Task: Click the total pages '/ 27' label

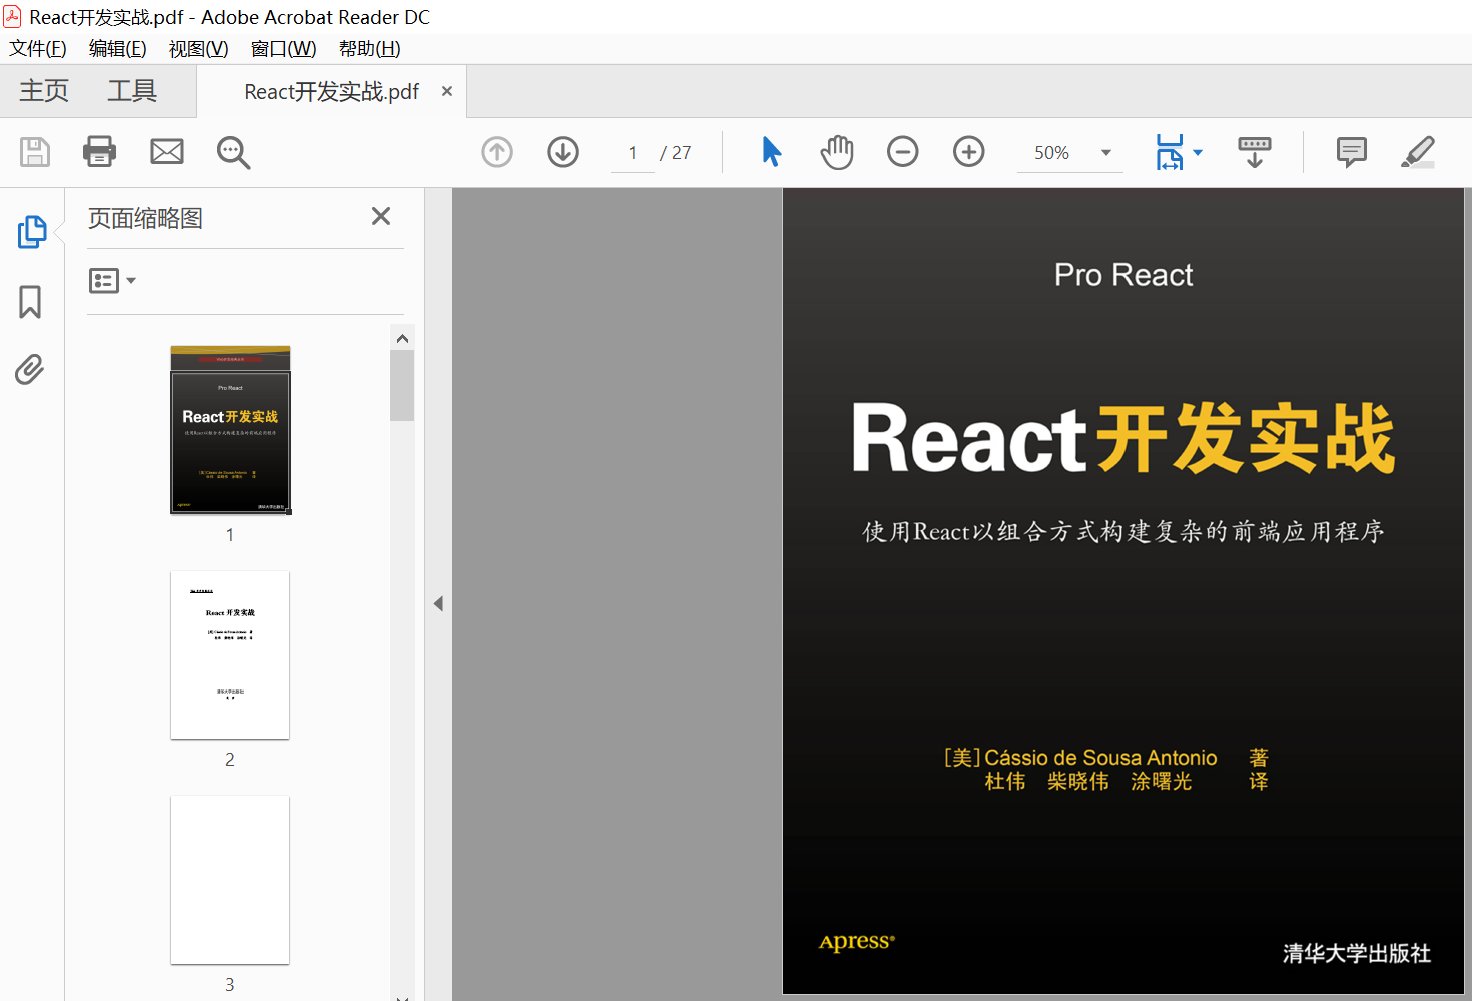Action: [676, 153]
